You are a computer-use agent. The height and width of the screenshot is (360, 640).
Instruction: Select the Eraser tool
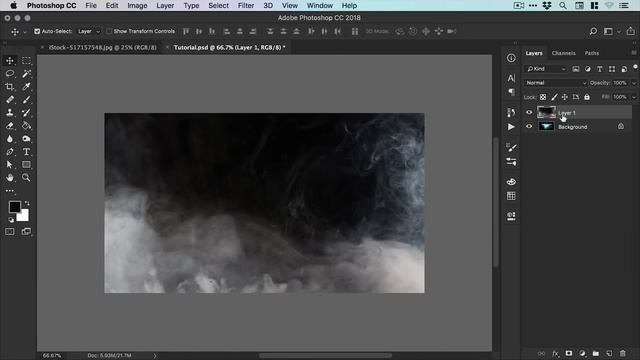(x=10, y=126)
